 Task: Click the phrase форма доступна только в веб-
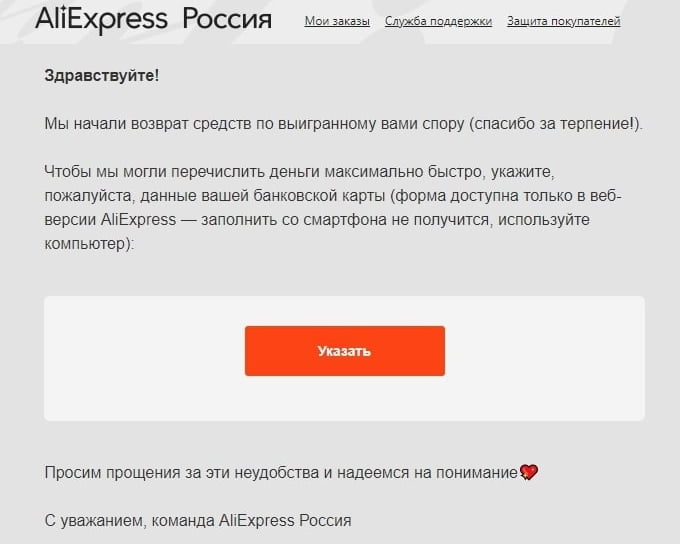tap(507, 196)
